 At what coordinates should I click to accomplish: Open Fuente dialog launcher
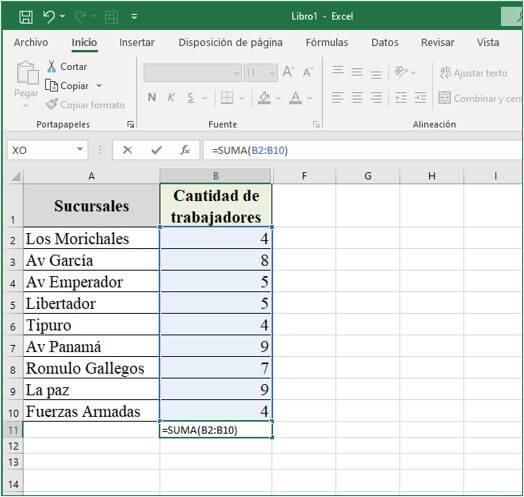coord(316,125)
